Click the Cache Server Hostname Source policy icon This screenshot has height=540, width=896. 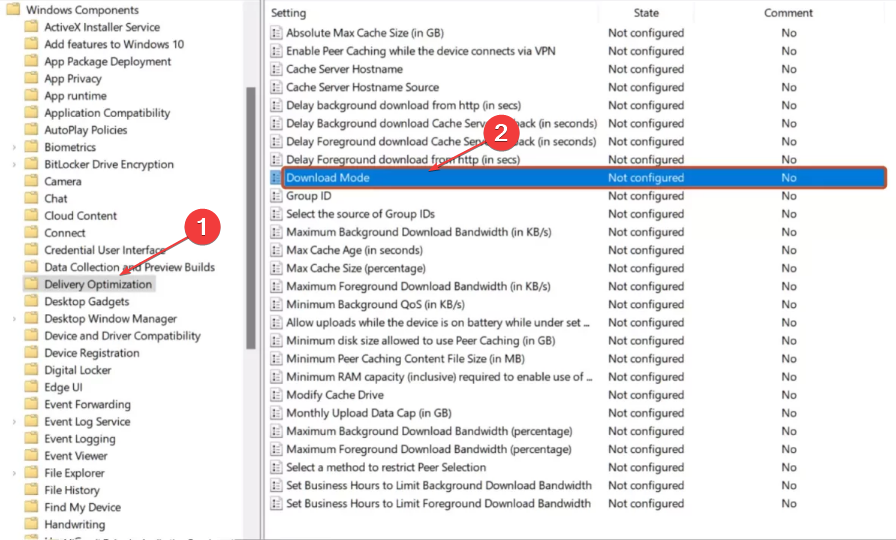point(276,87)
